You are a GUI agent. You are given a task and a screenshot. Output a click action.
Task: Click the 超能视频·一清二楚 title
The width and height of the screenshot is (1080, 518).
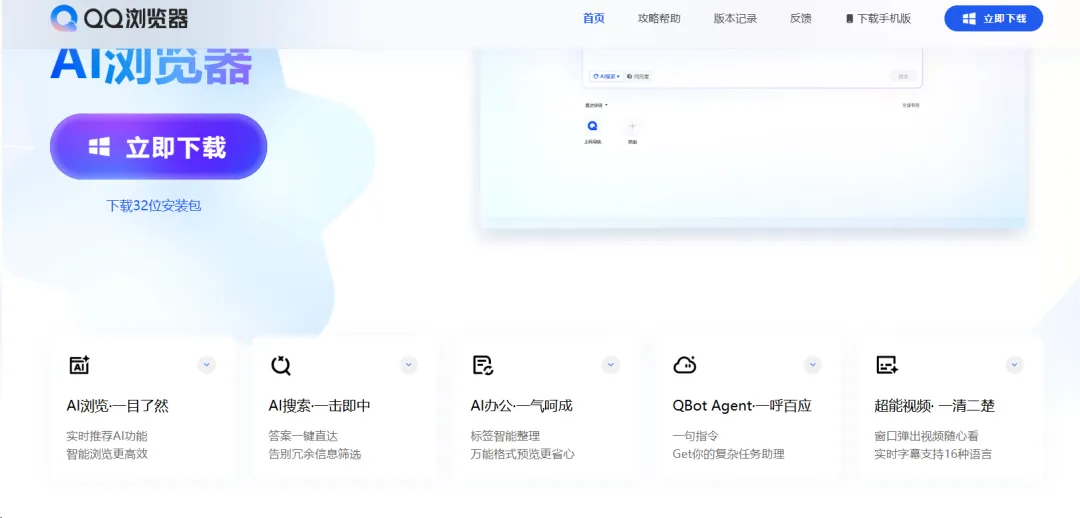point(935,406)
